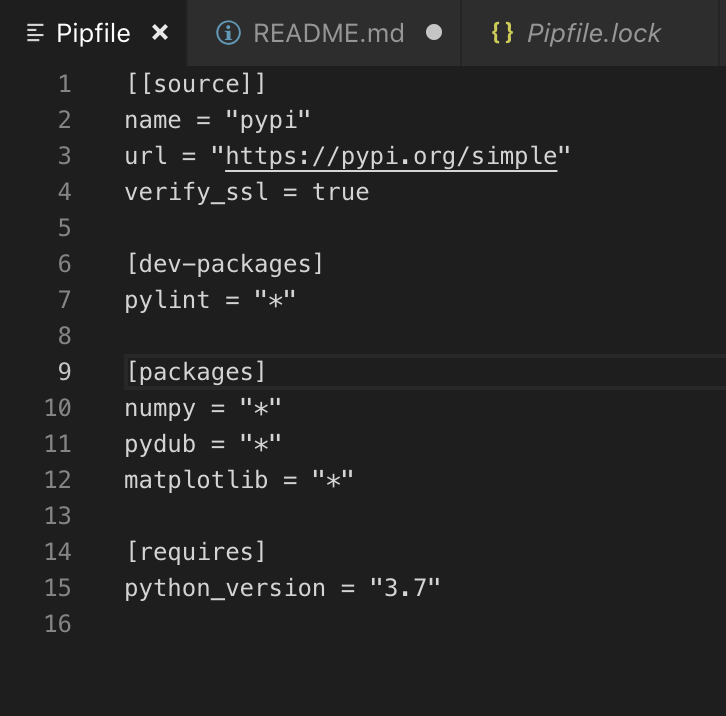
Task: Click the [[source]] section header
Action: (196, 84)
